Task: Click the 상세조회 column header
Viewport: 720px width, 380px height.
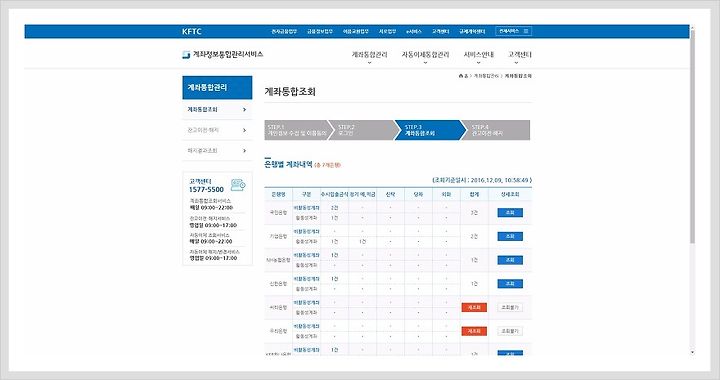Action: 510,195
